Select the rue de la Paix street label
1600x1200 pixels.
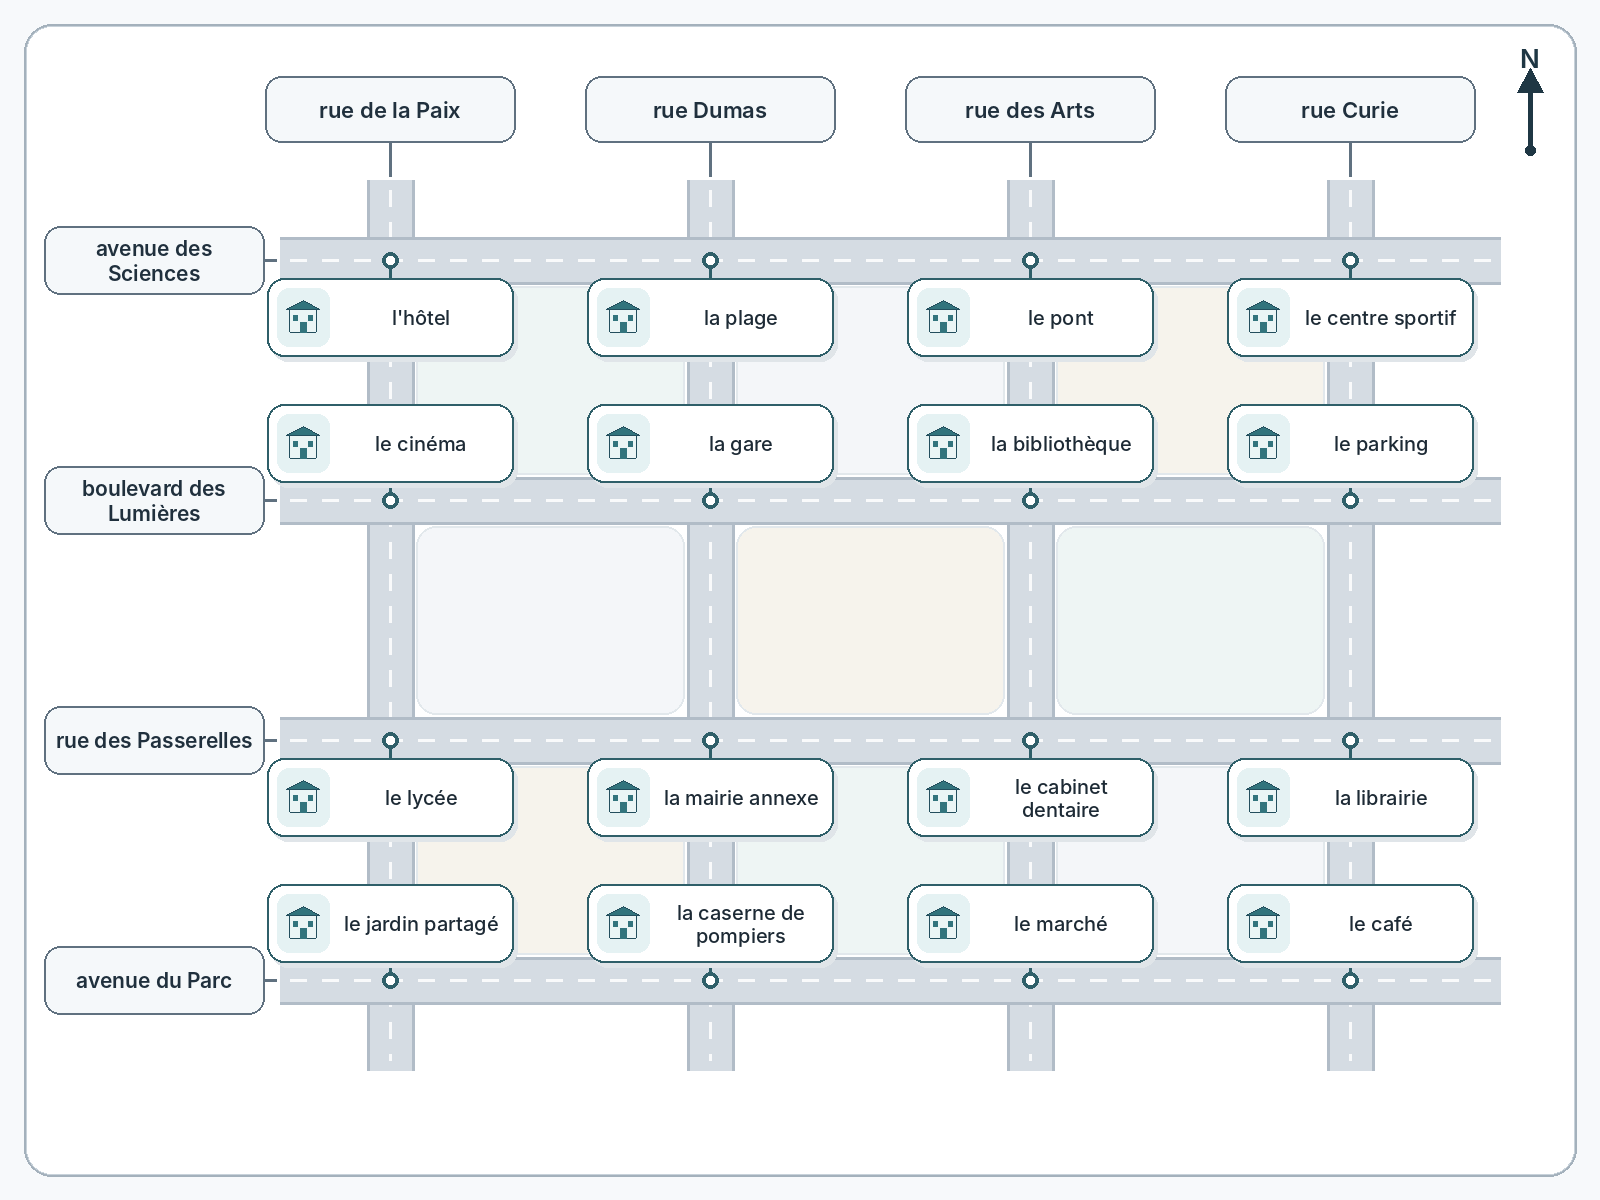pyautogui.click(x=390, y=110)
